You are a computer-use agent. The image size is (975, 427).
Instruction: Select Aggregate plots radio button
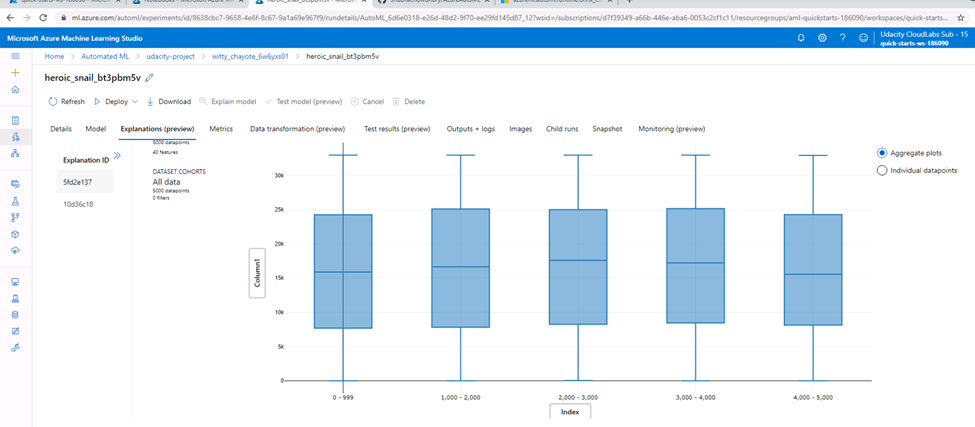881,153
